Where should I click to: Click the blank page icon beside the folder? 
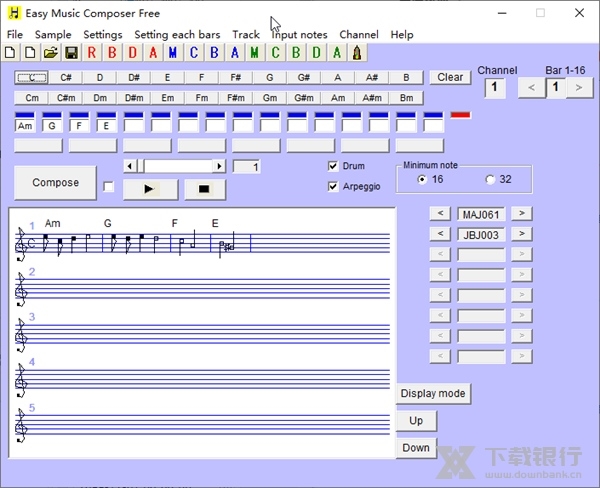tap(30, 52)
